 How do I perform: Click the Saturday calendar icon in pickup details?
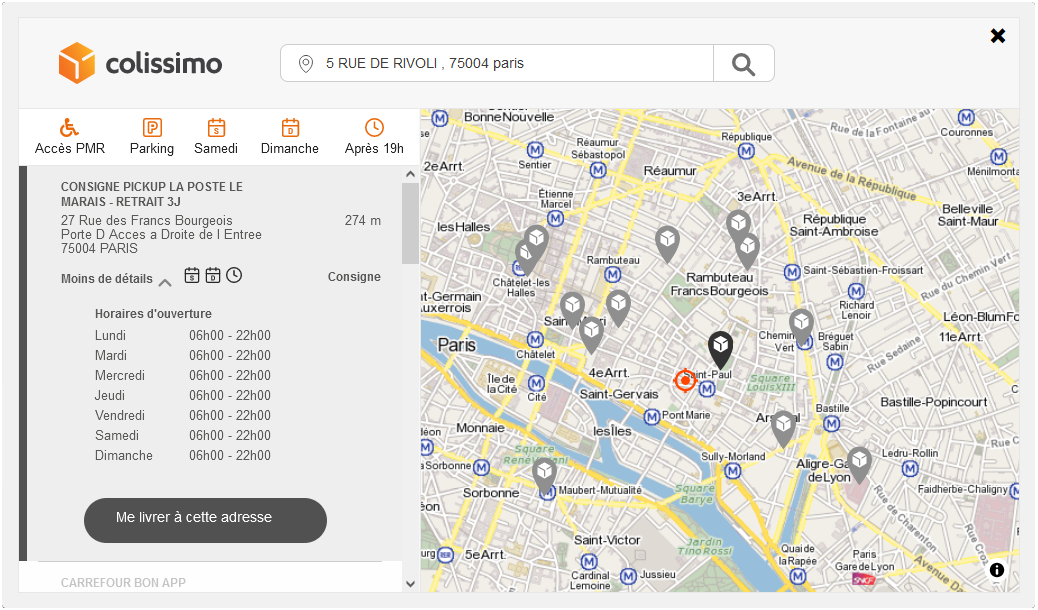[192, 275]
